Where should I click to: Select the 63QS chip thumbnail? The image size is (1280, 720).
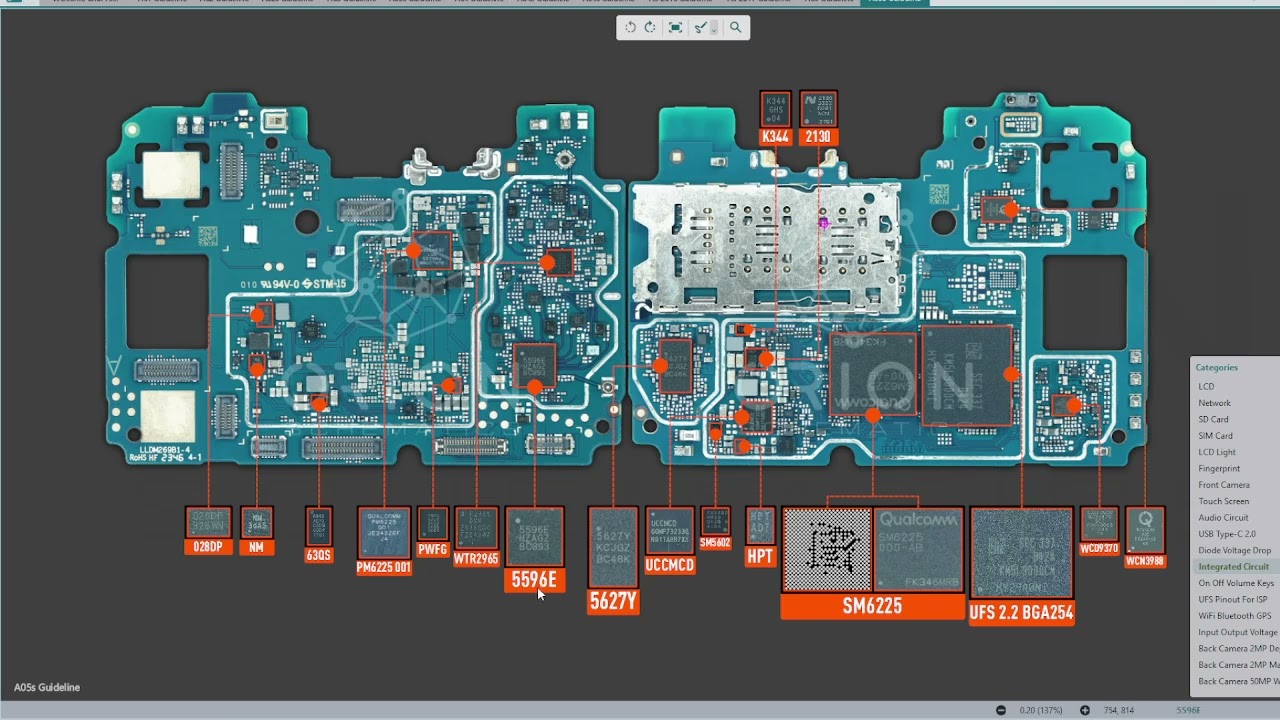coord(319,526)
